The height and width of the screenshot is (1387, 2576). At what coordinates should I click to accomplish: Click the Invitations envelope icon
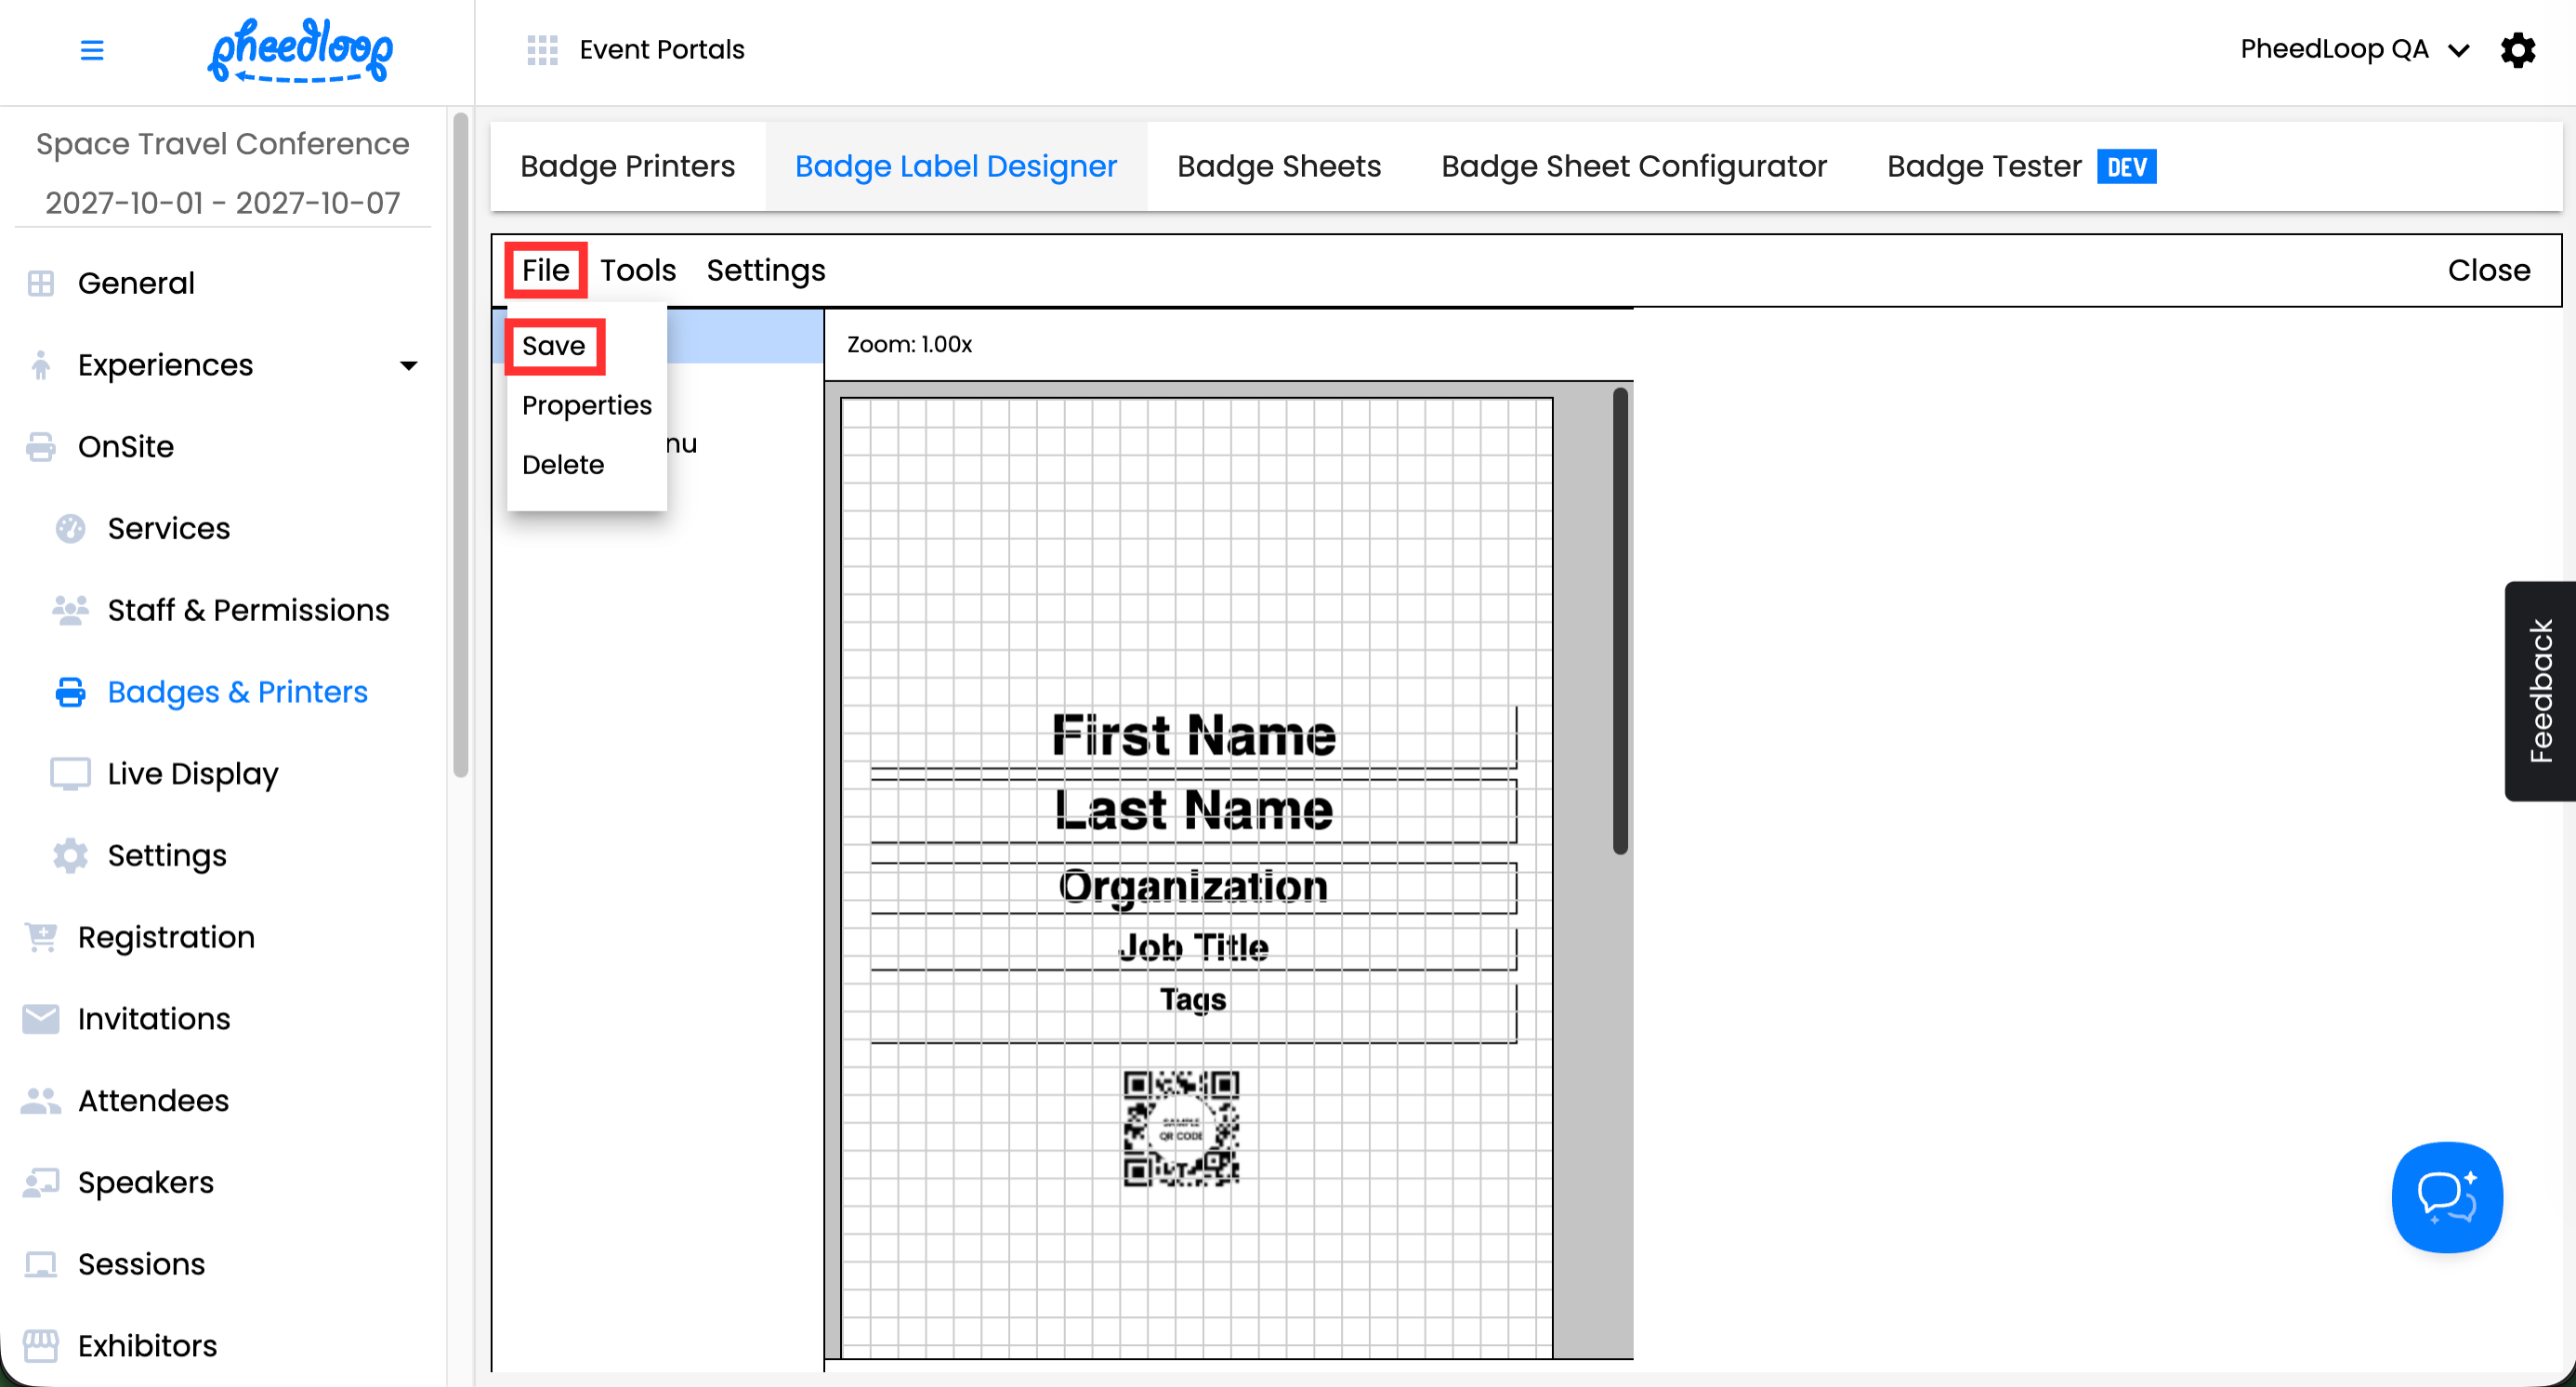tap(41, 1019)
